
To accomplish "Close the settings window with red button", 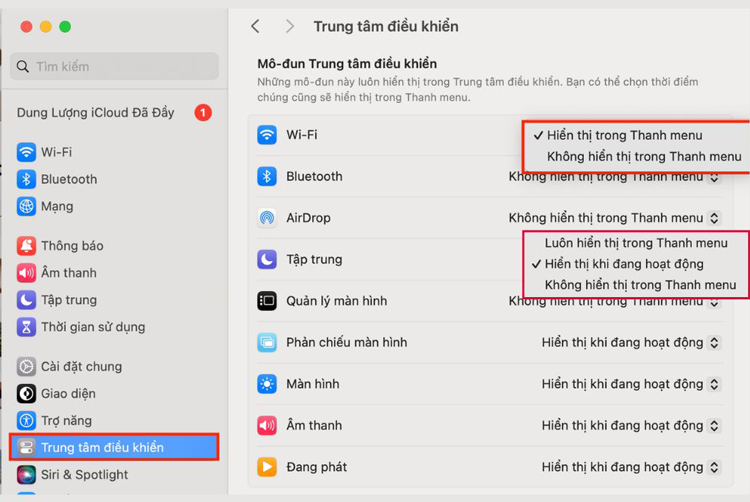I will pos(26,27).
